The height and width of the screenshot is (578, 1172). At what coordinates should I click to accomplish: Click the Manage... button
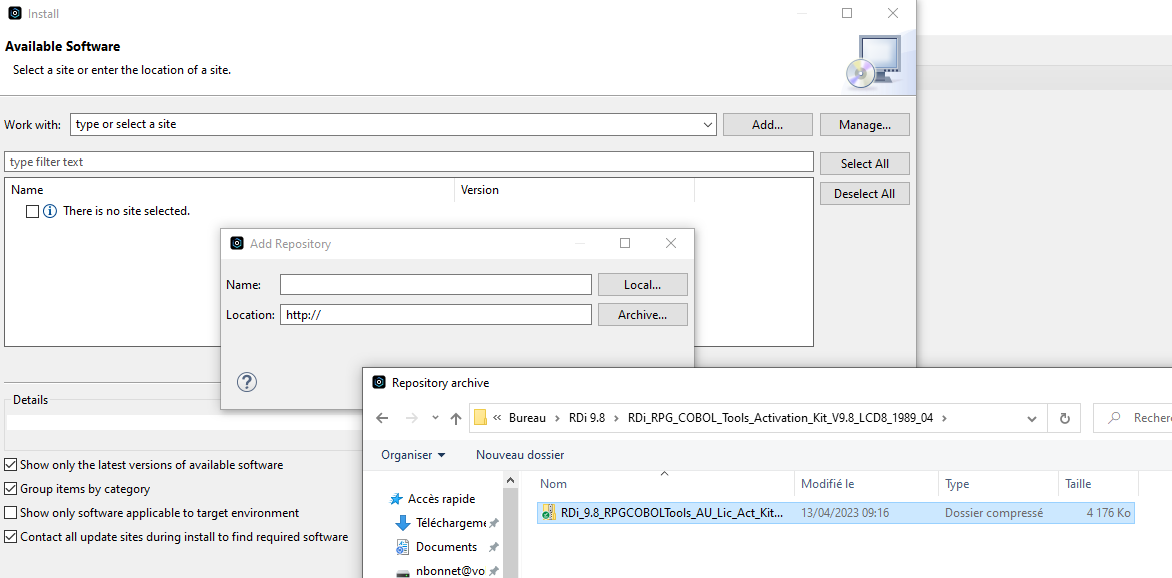pyautogui.click(x=865, y=125)
